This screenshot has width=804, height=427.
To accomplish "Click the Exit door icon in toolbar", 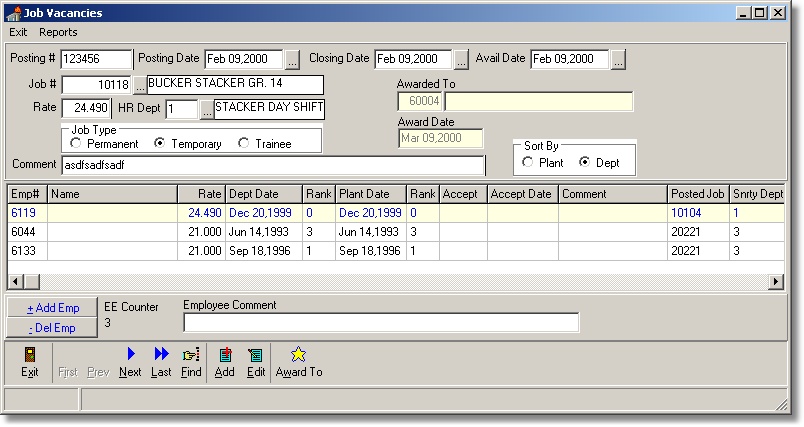I will tap(30, 355).
